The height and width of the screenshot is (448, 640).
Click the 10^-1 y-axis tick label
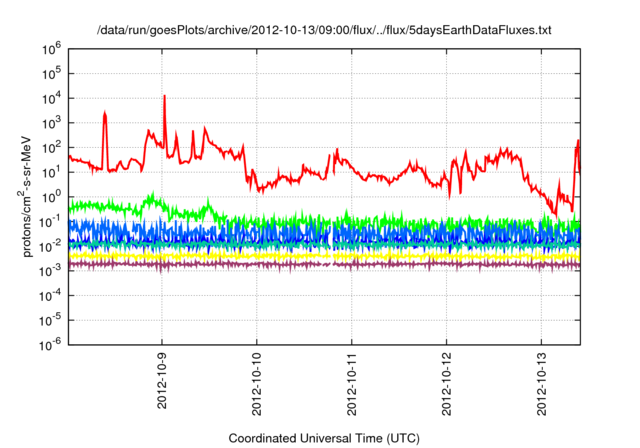[50, 222]
